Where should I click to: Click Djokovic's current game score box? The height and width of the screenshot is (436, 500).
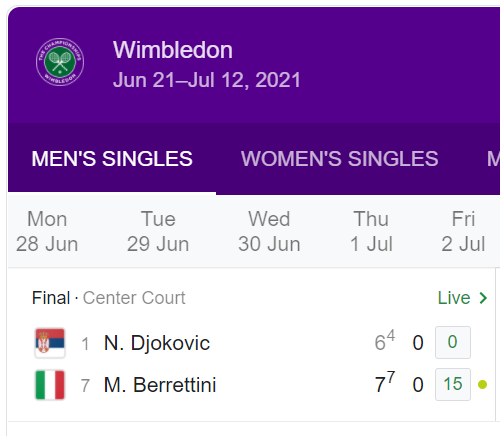[x=453, y=342]
